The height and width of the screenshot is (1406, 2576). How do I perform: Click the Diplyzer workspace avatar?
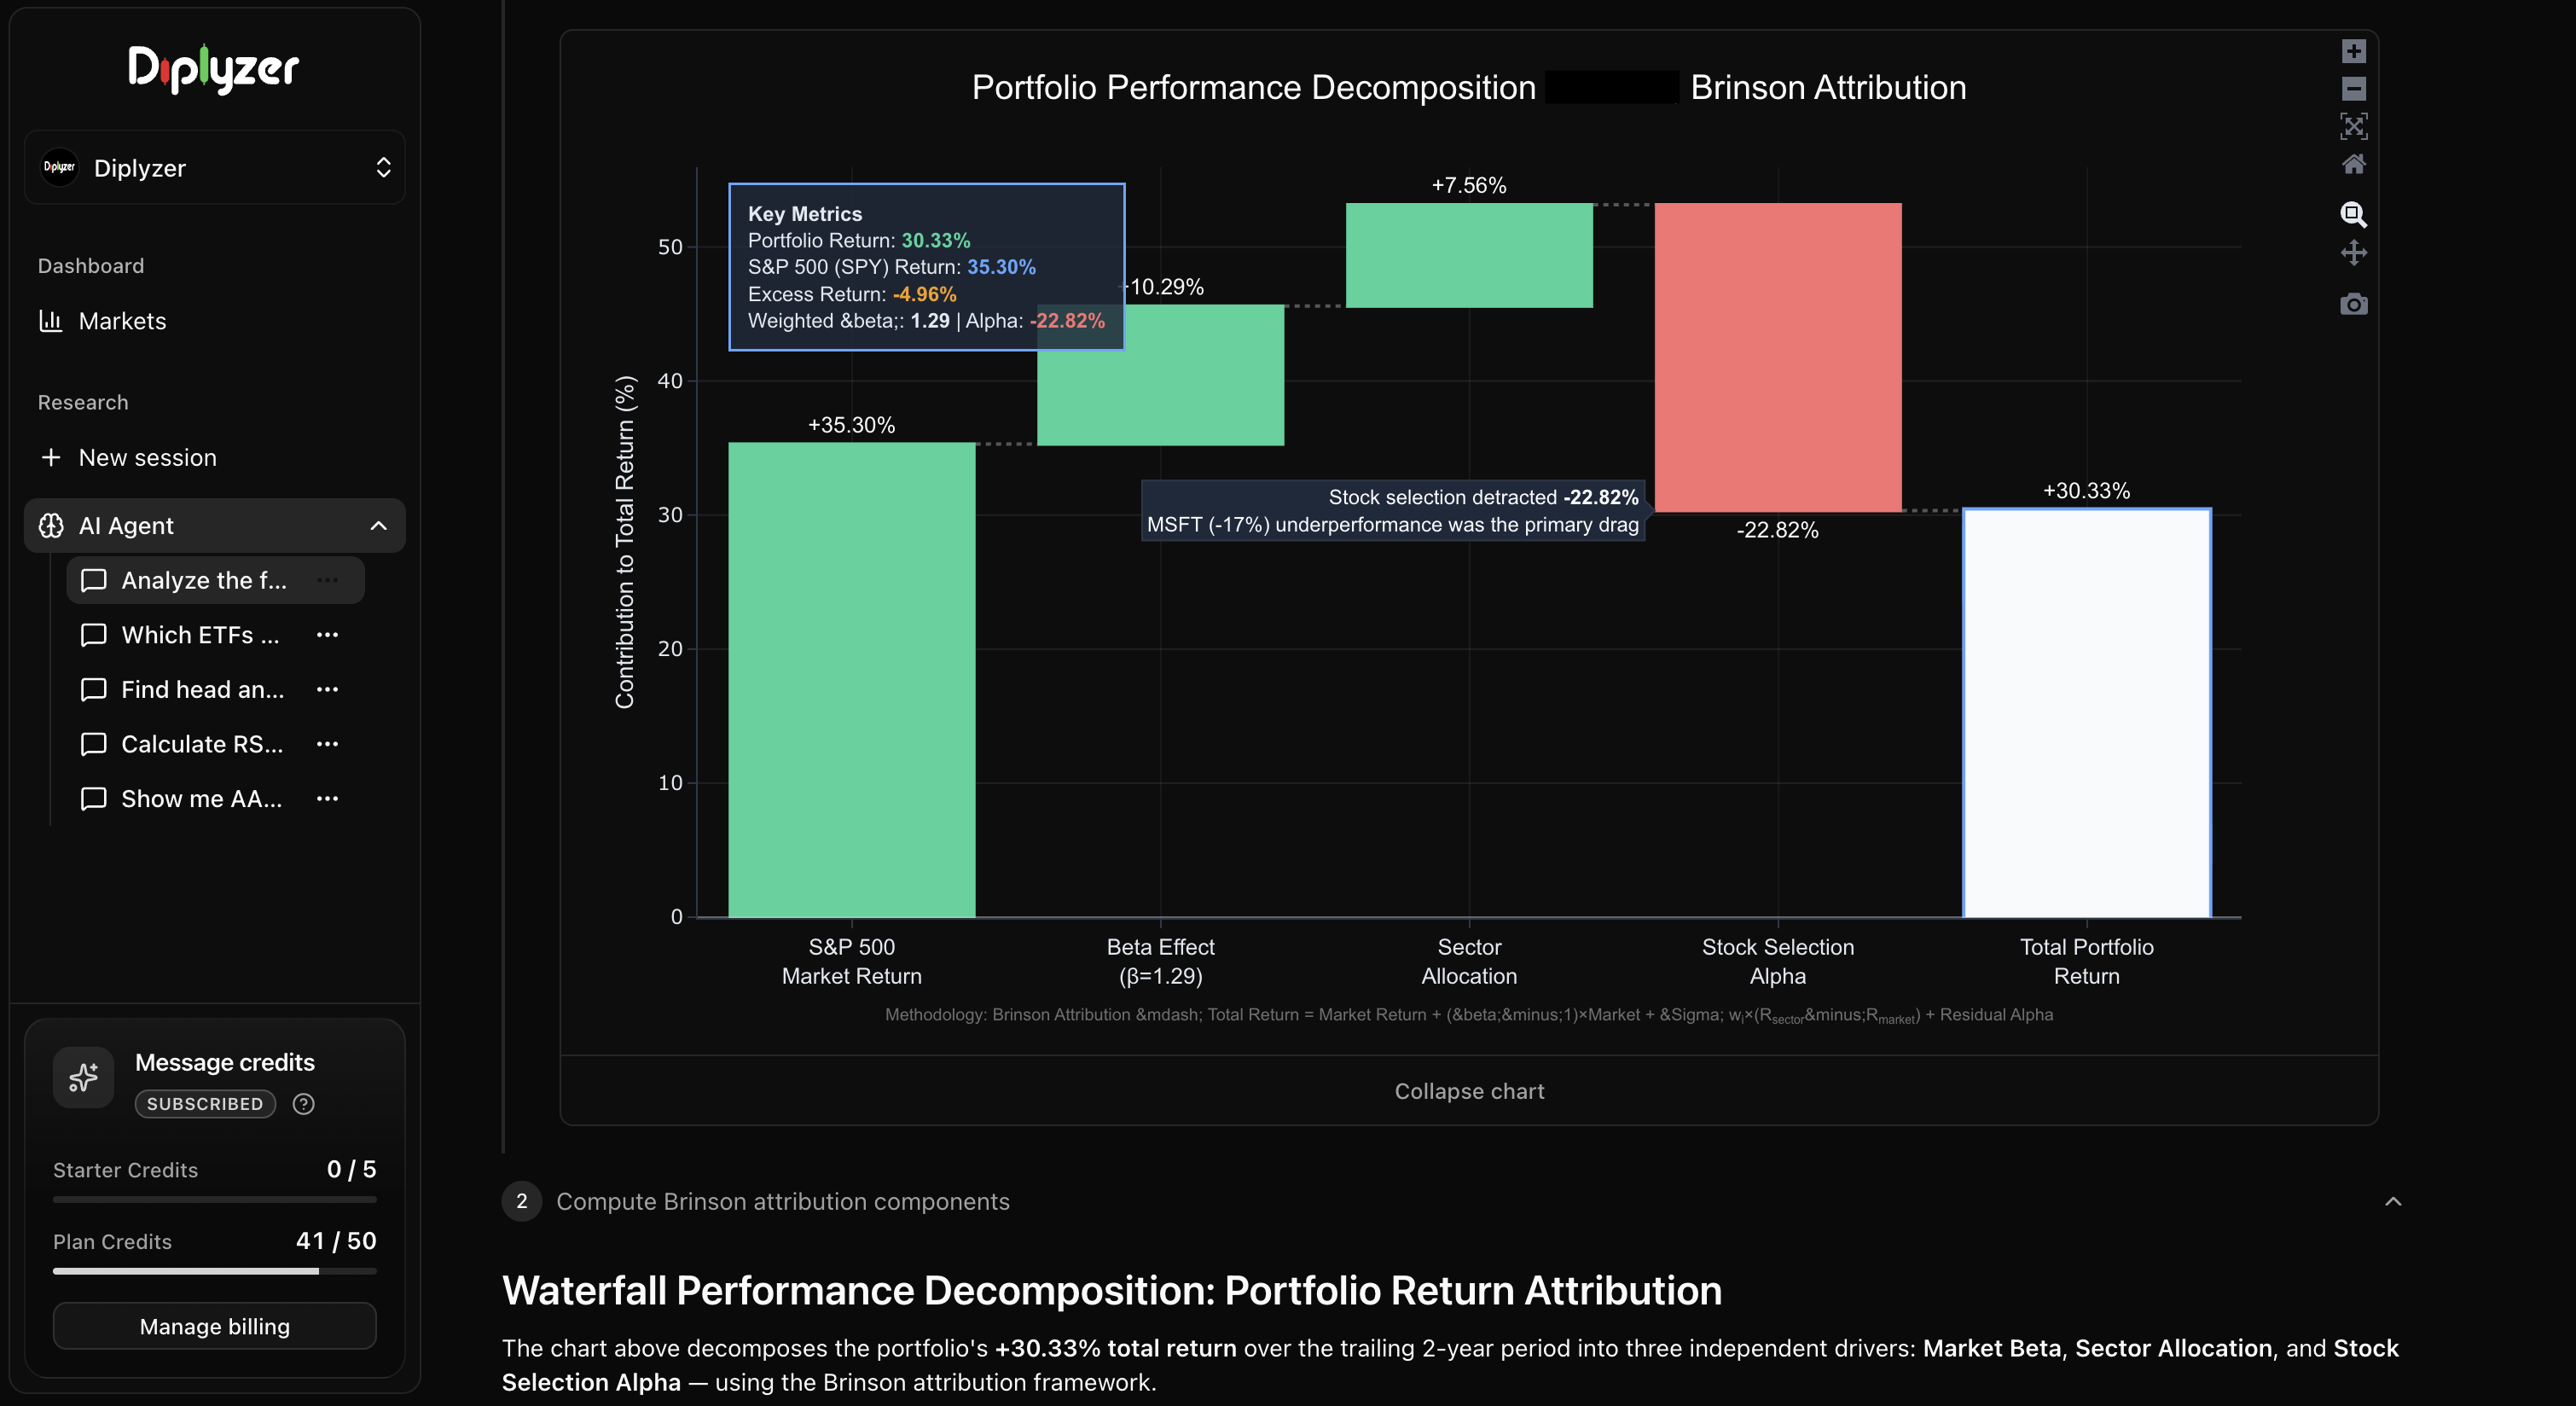59,167
